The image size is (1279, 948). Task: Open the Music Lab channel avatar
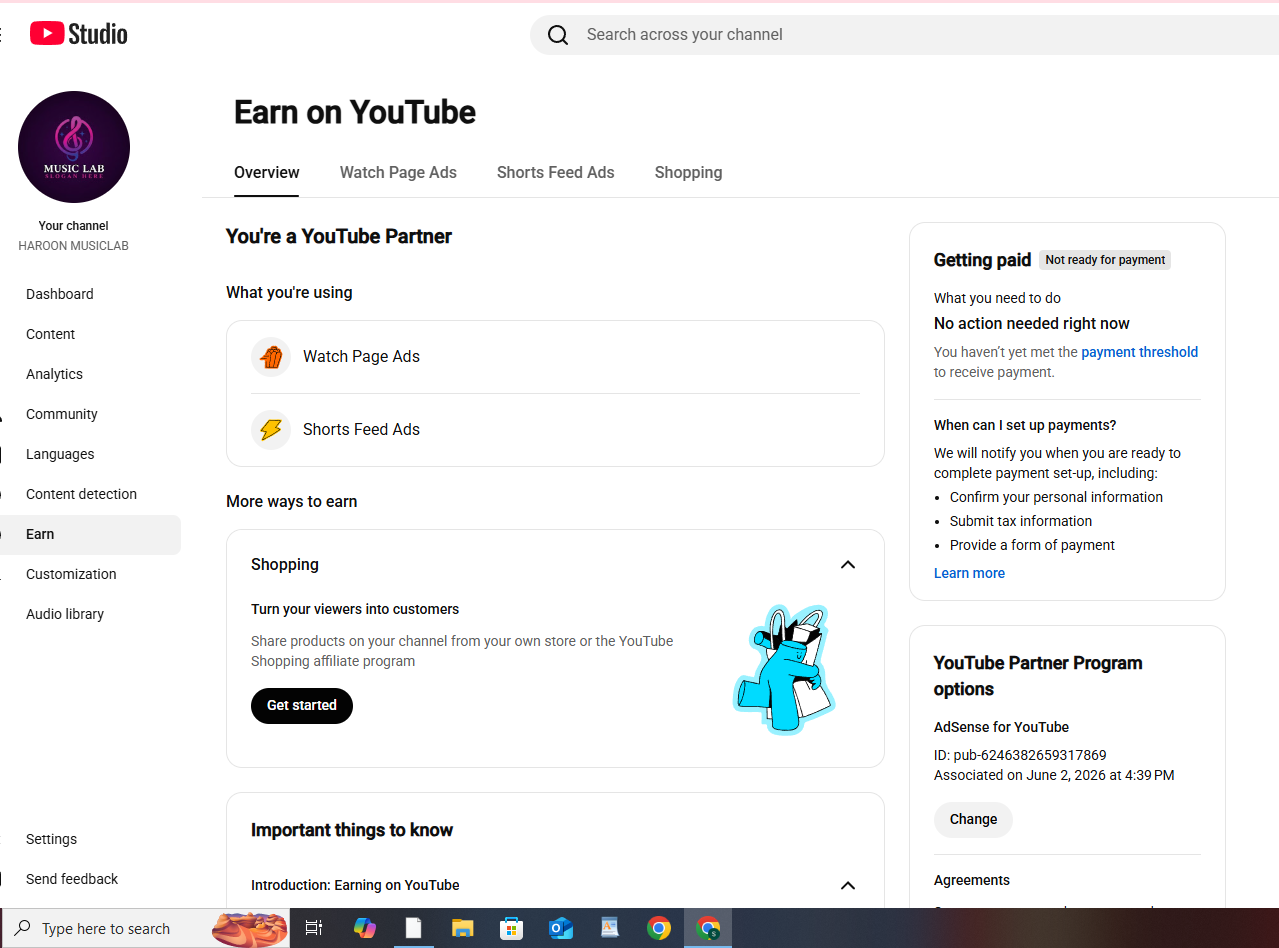coord(74,147)
